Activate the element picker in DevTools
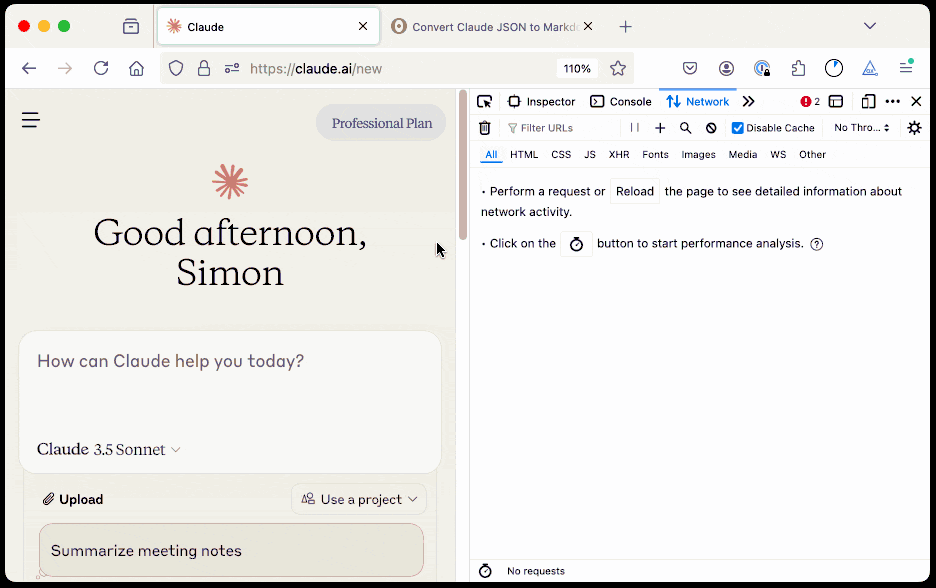Image resolution: width=936 pixels, height=588 pixels. 484,101
